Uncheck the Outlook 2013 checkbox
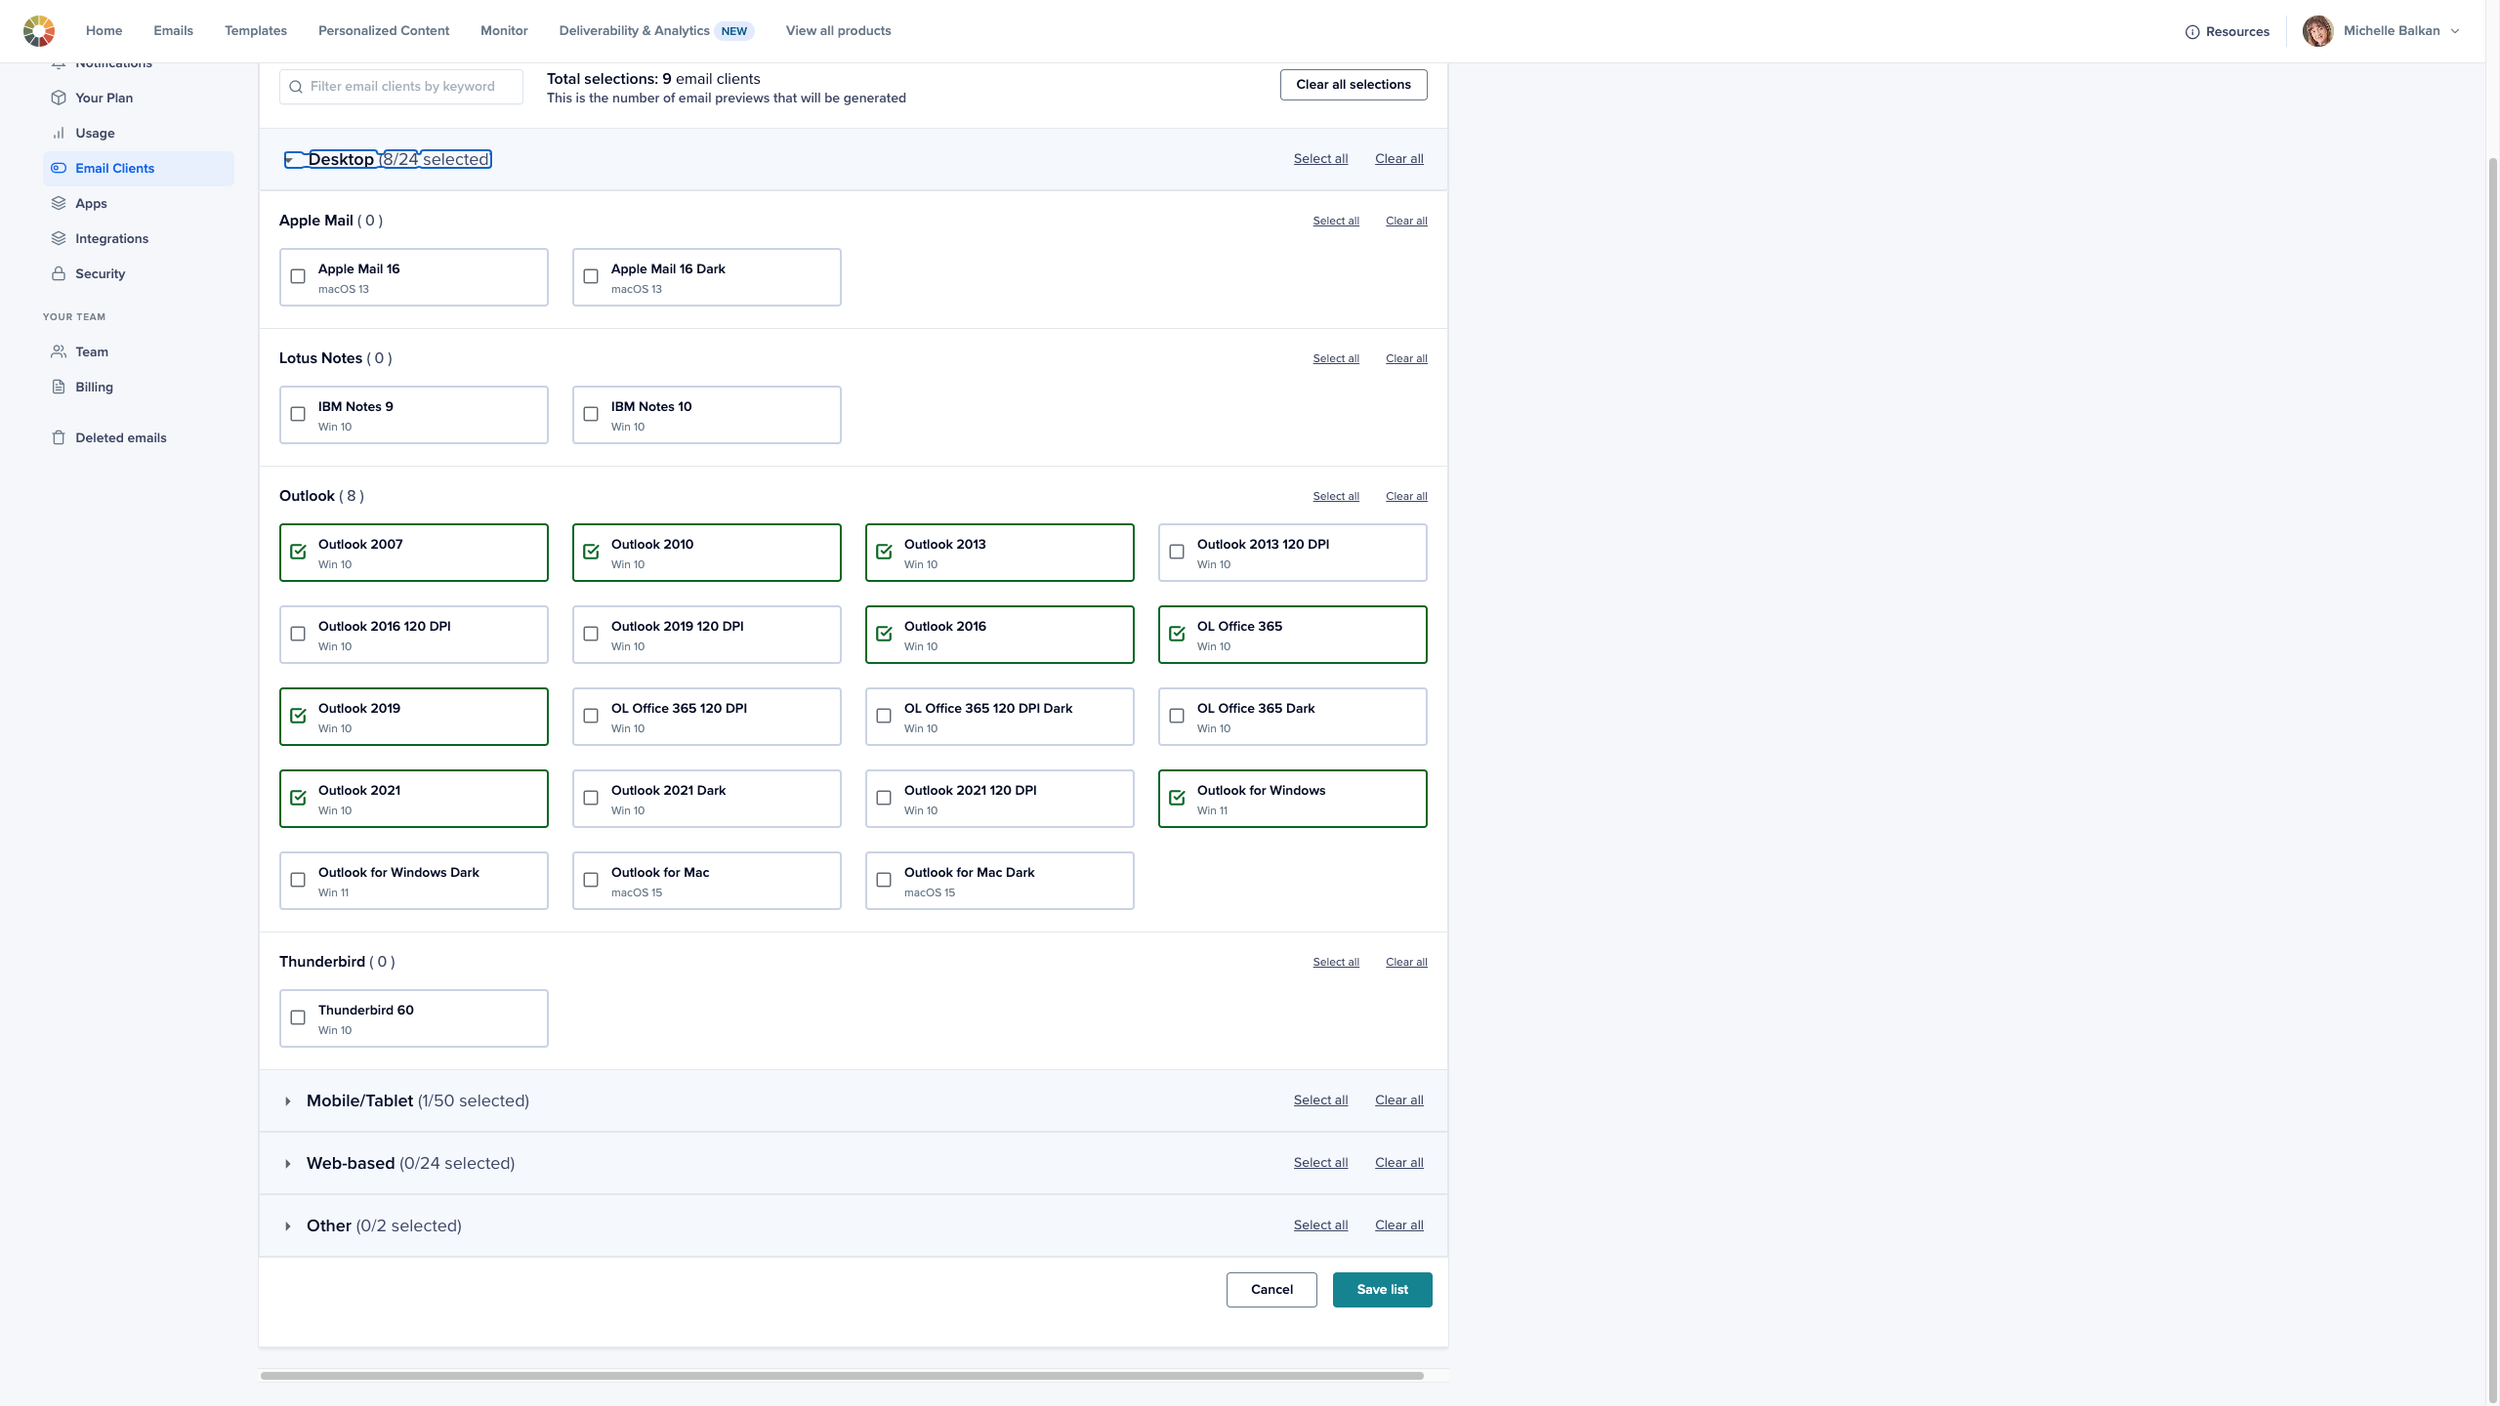 884,552
